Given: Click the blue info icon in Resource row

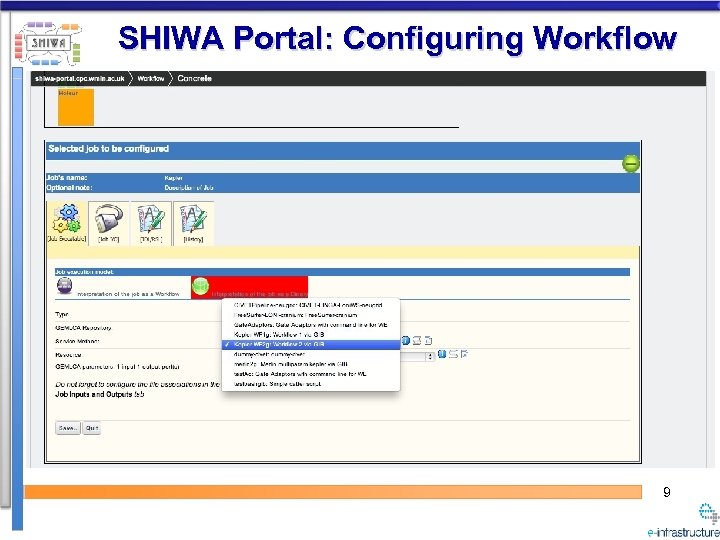Looking at the screenshot, I should 442,354.
